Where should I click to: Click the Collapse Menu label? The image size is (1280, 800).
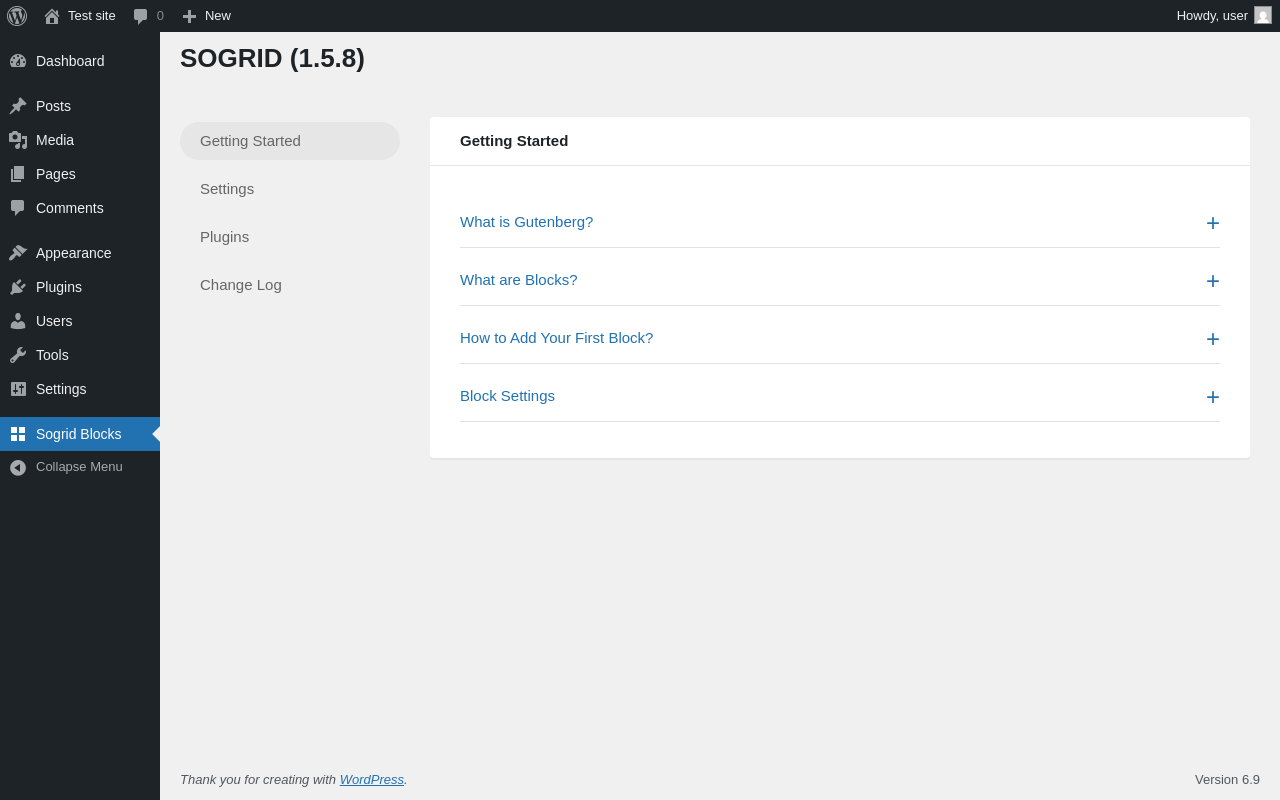(79, 467)
